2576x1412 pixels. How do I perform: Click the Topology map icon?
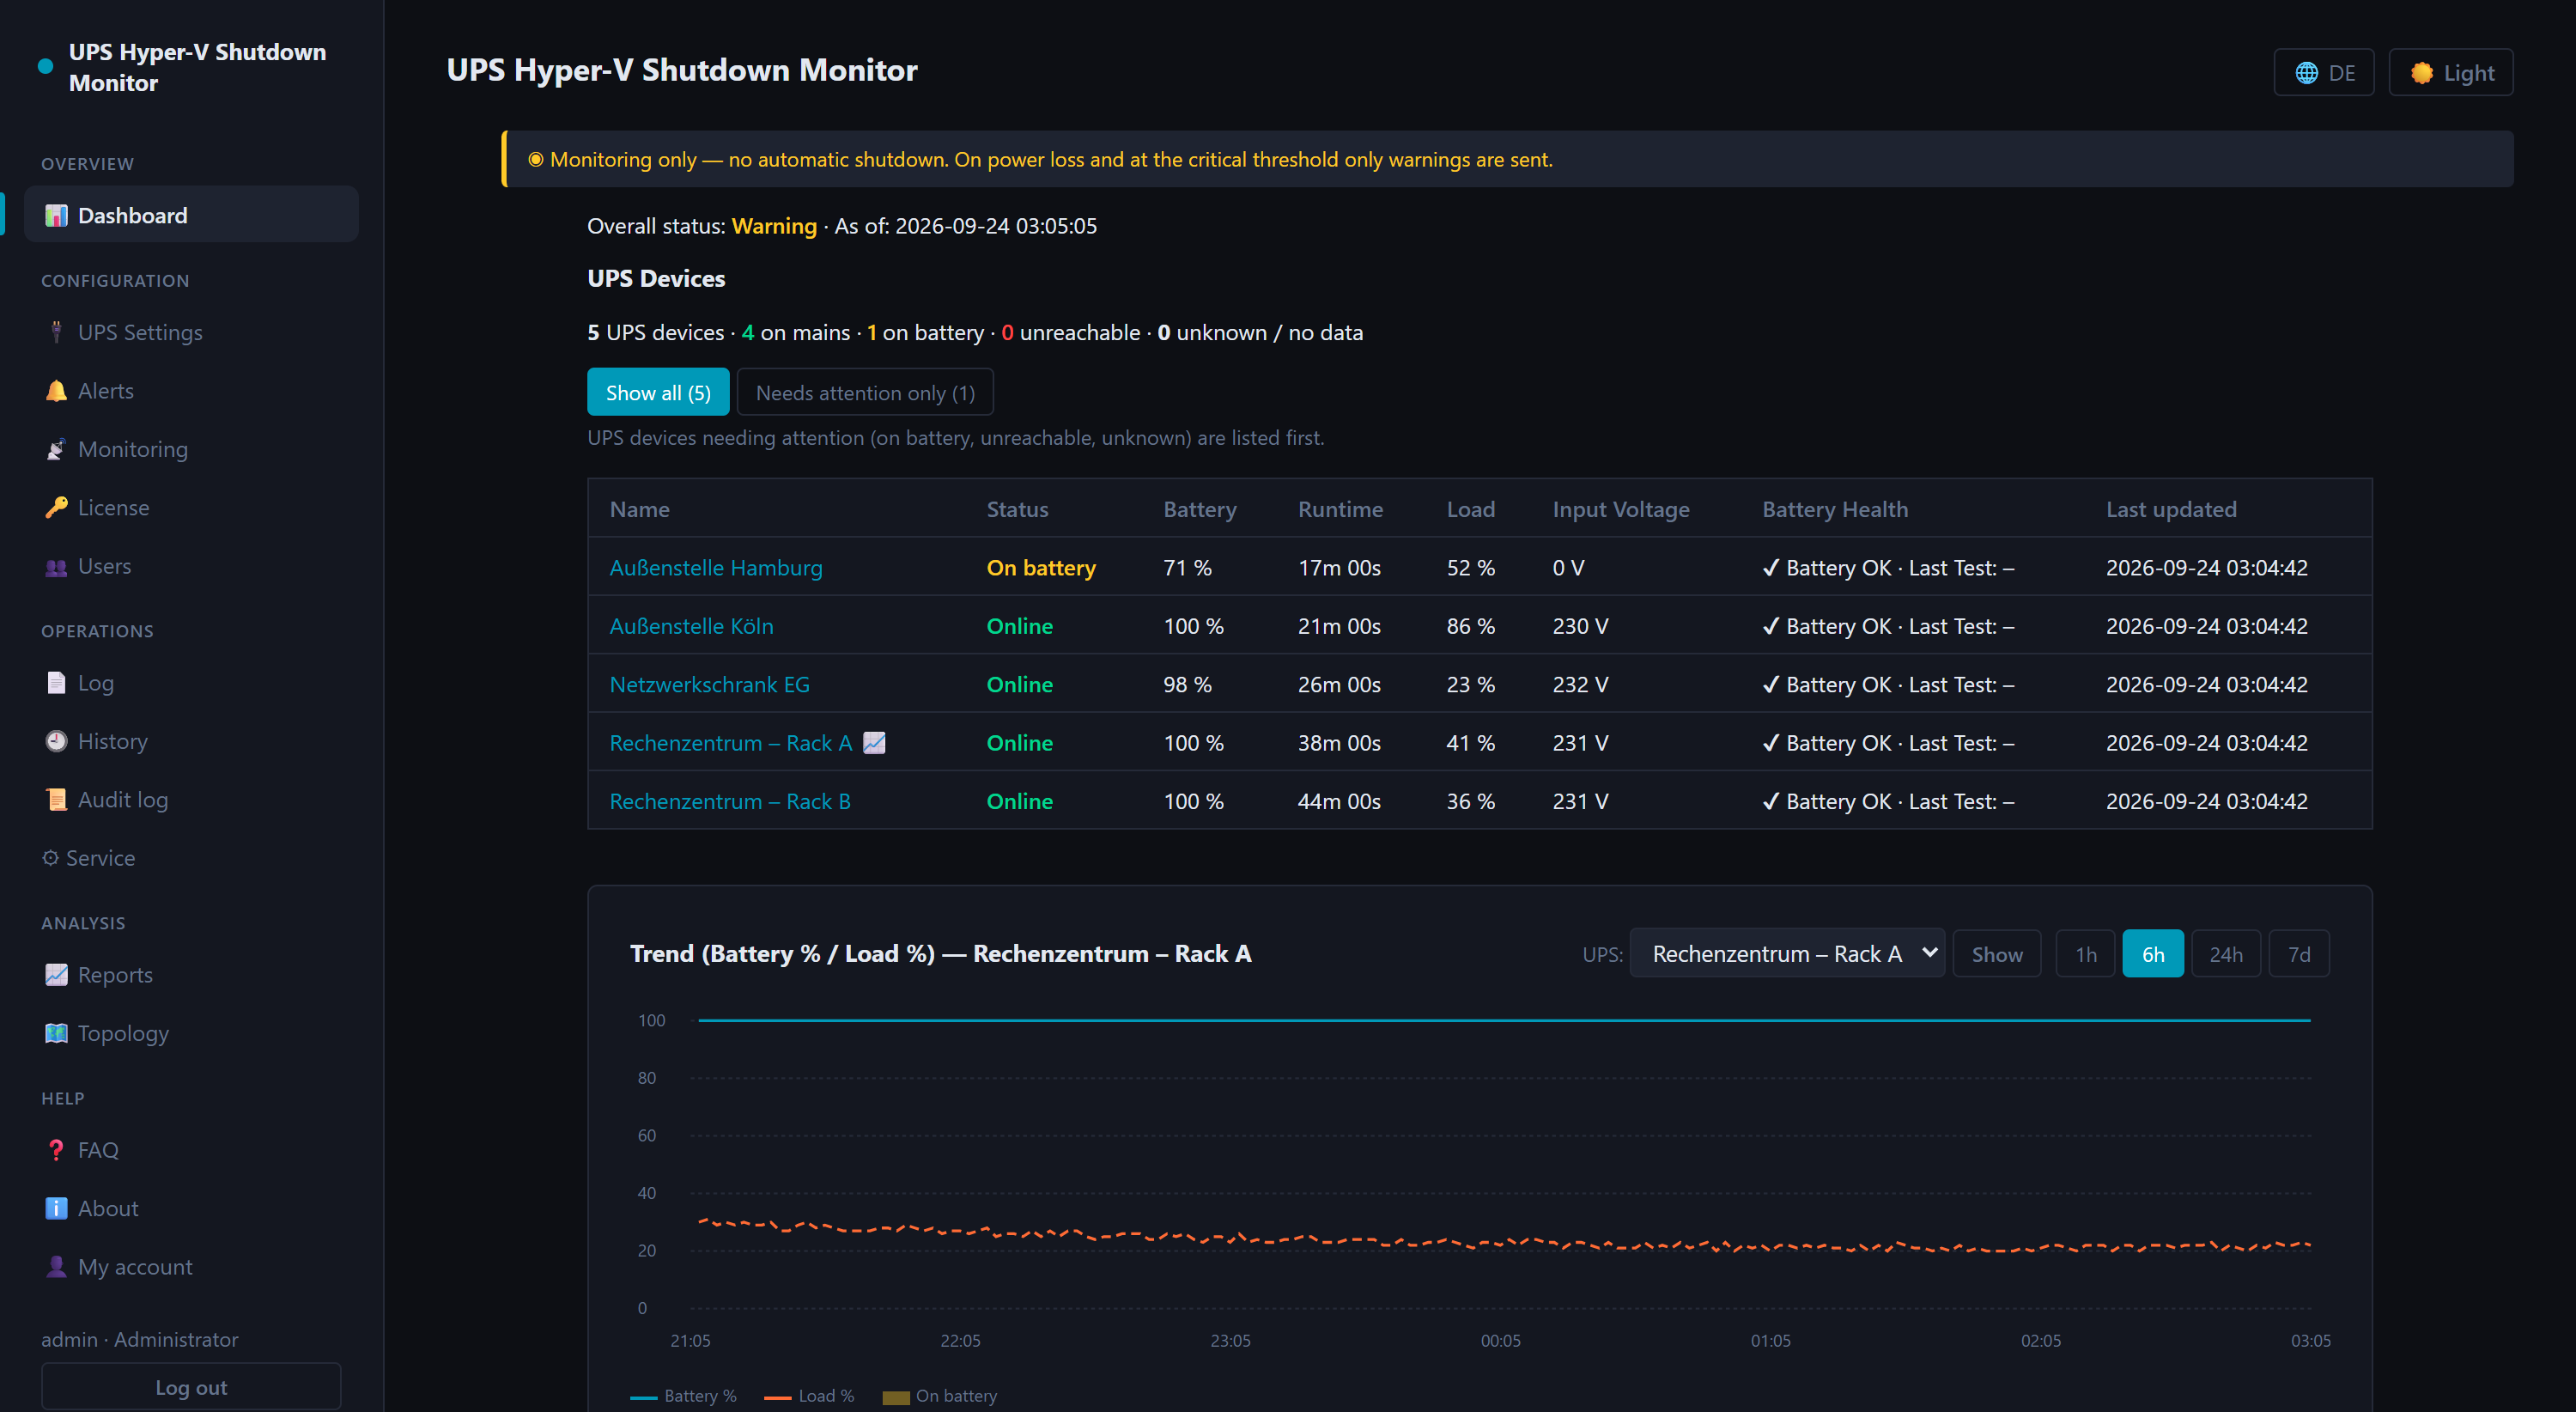pos(56,1033)
